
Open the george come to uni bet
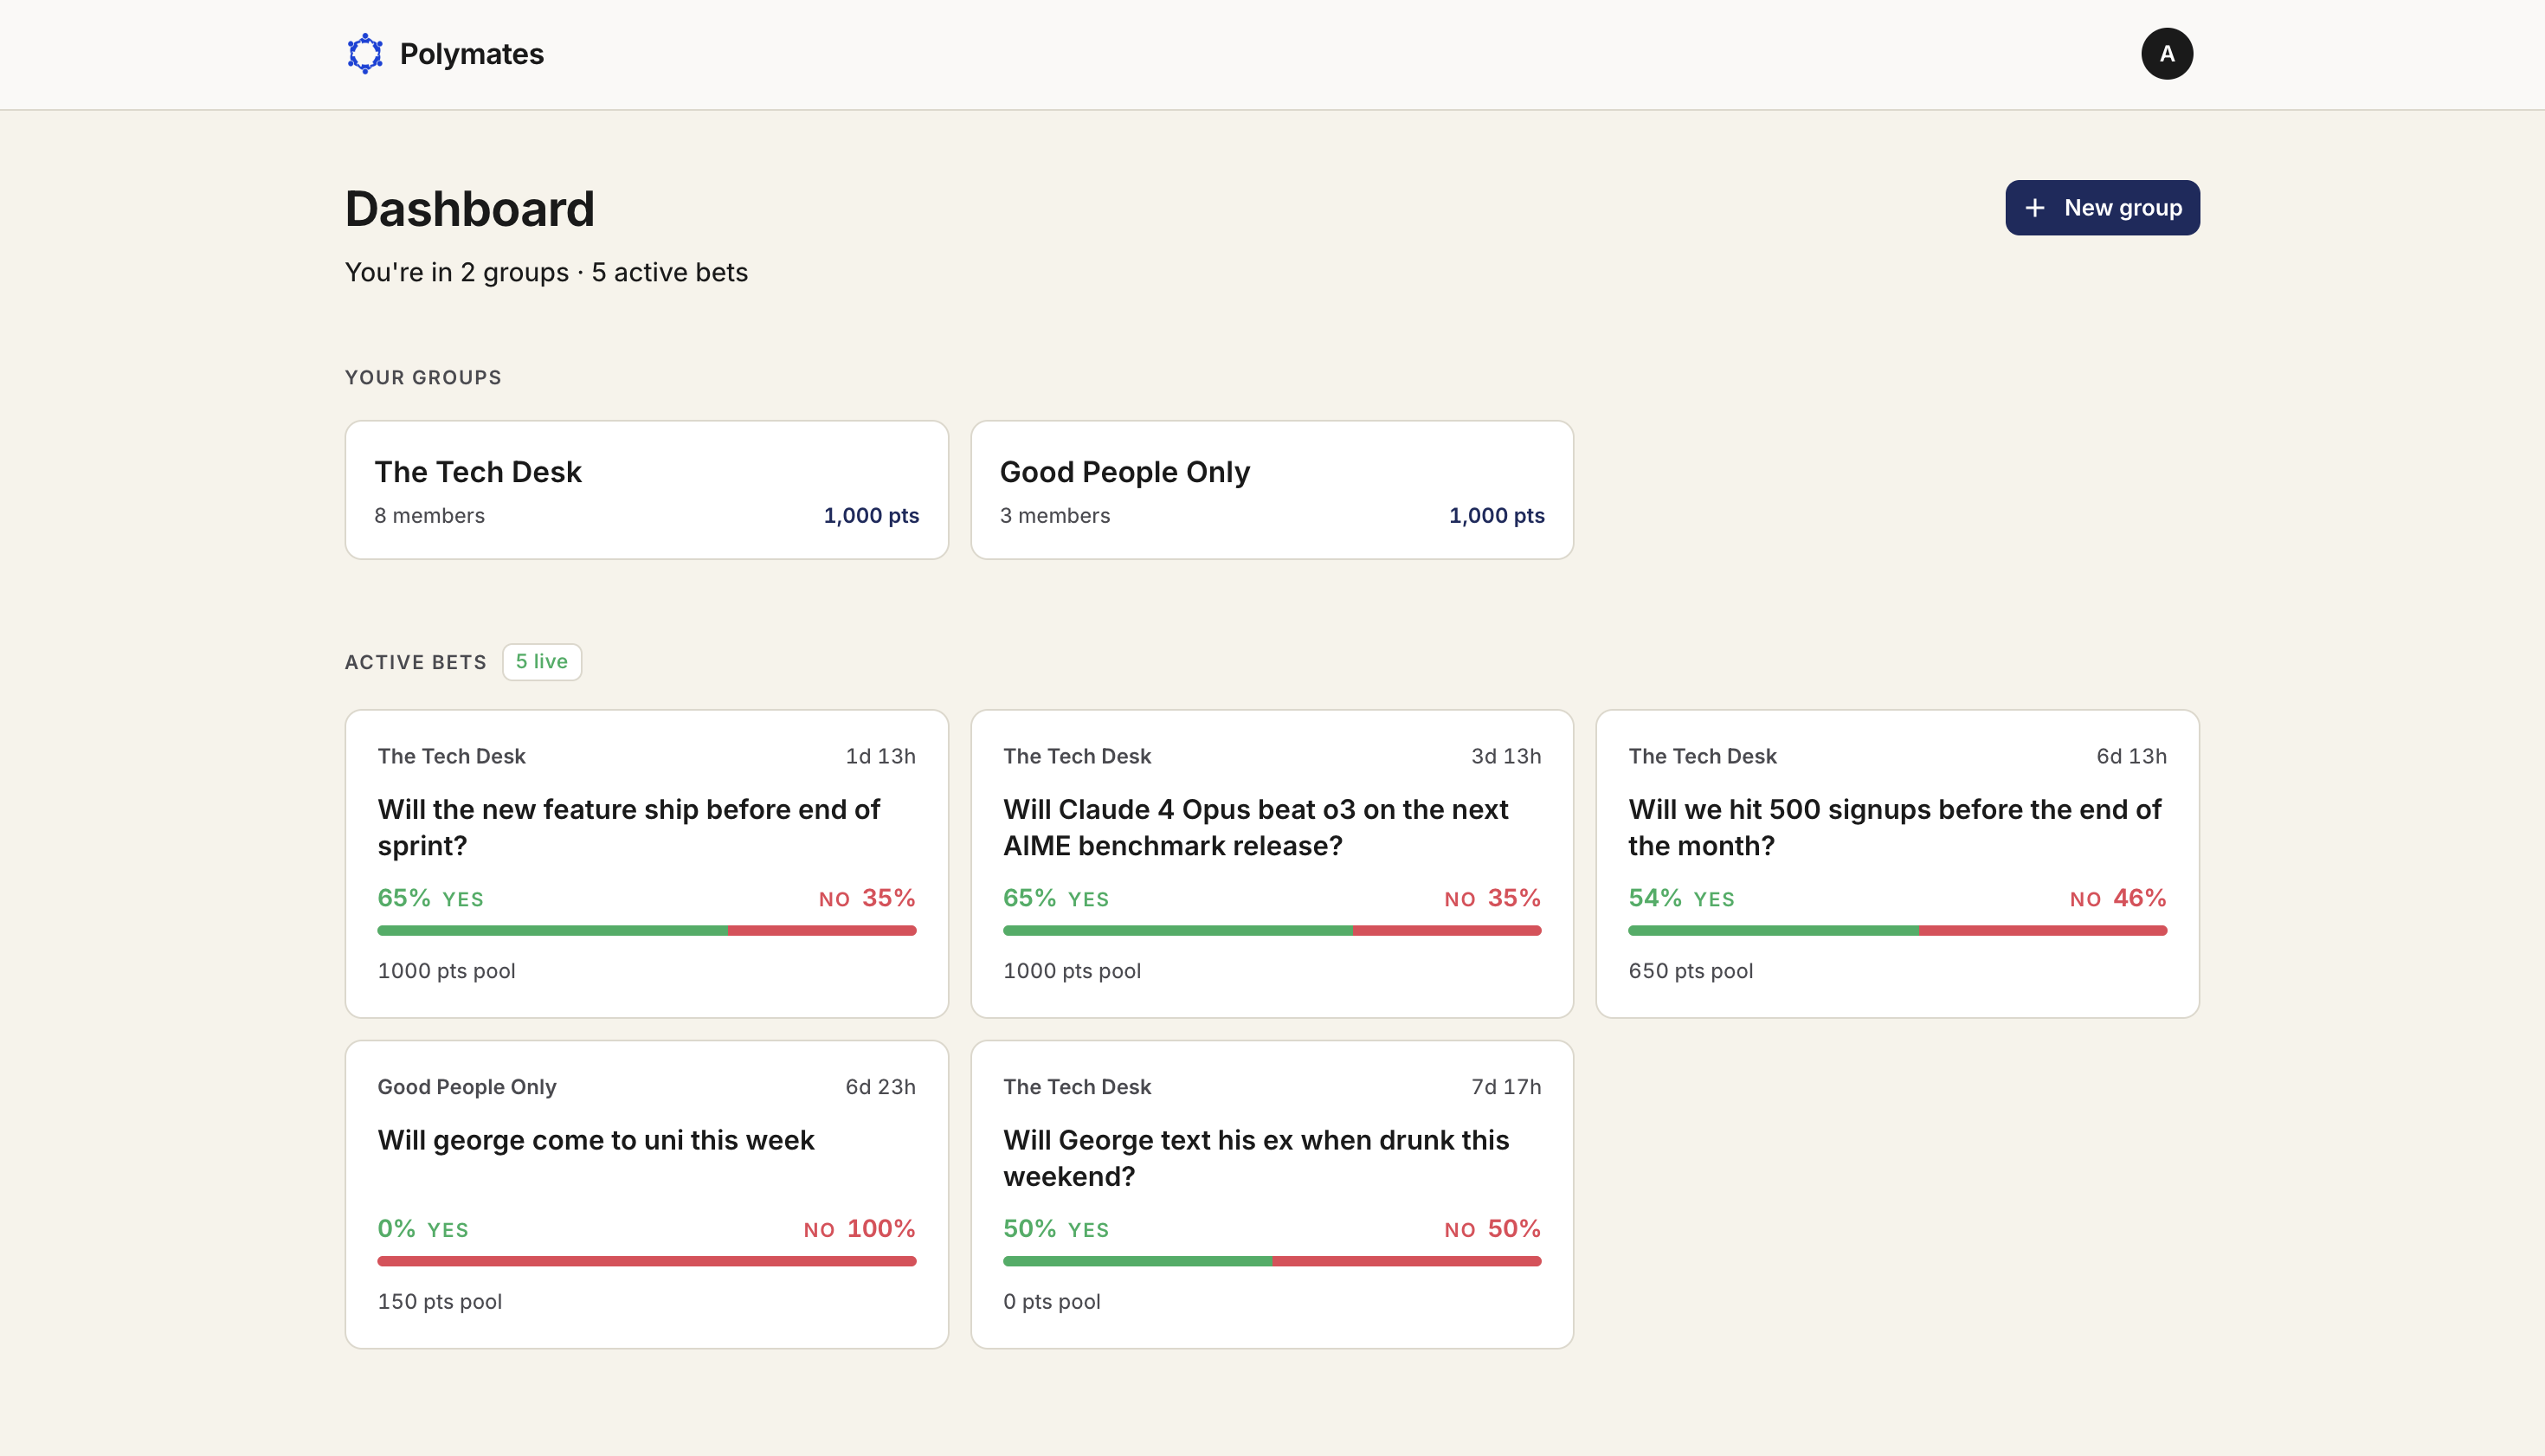coord(646,1194)
